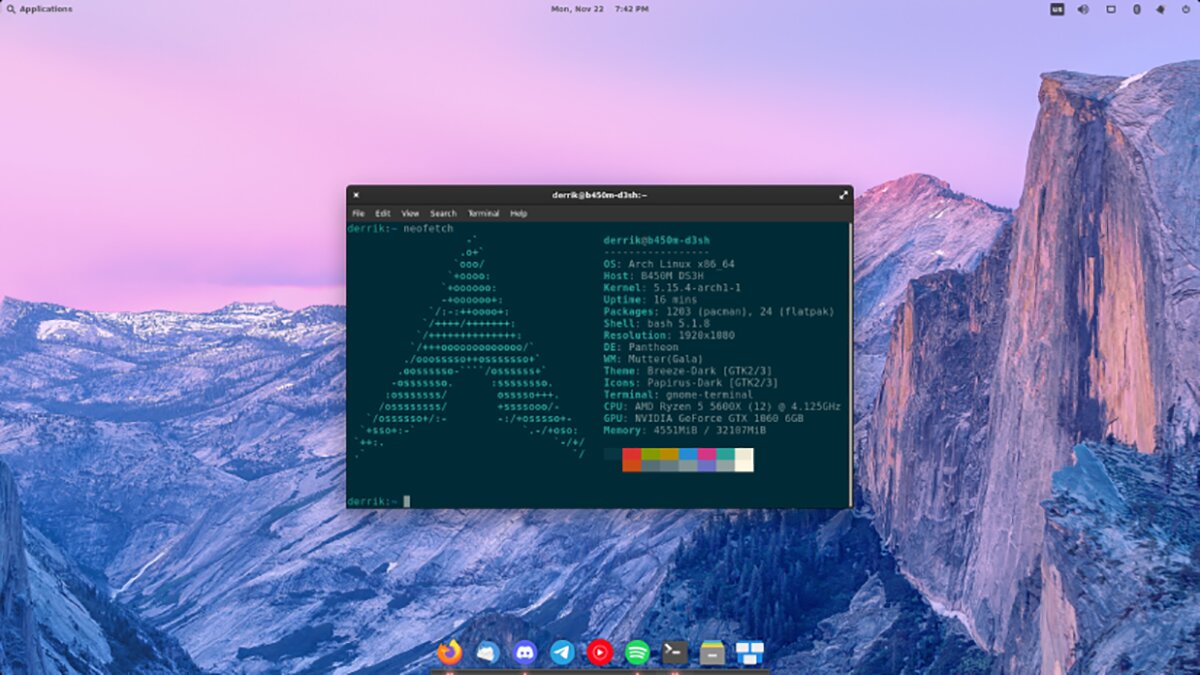The height and width of the screenshot is (675, 1200).
Task: Open the Search menu in the terminal
Action: [443, 213]
